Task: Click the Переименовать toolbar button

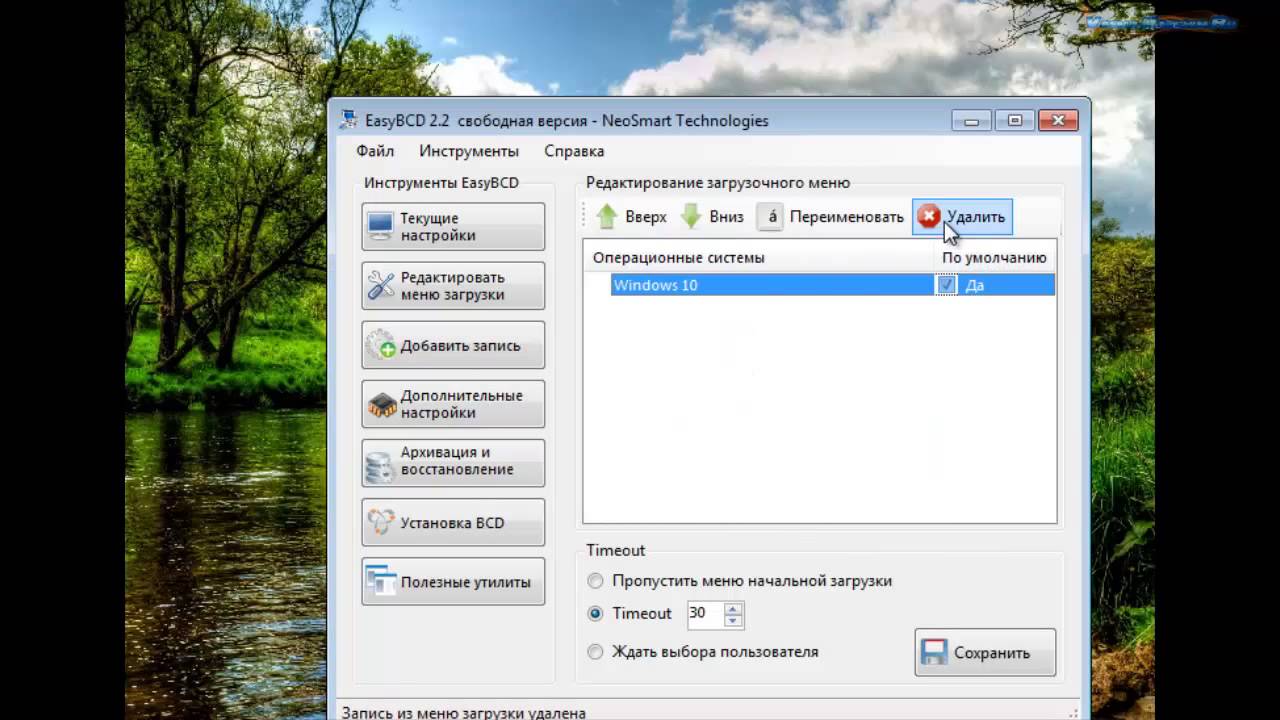Action: pyautogui.click(x=831, y=217)
